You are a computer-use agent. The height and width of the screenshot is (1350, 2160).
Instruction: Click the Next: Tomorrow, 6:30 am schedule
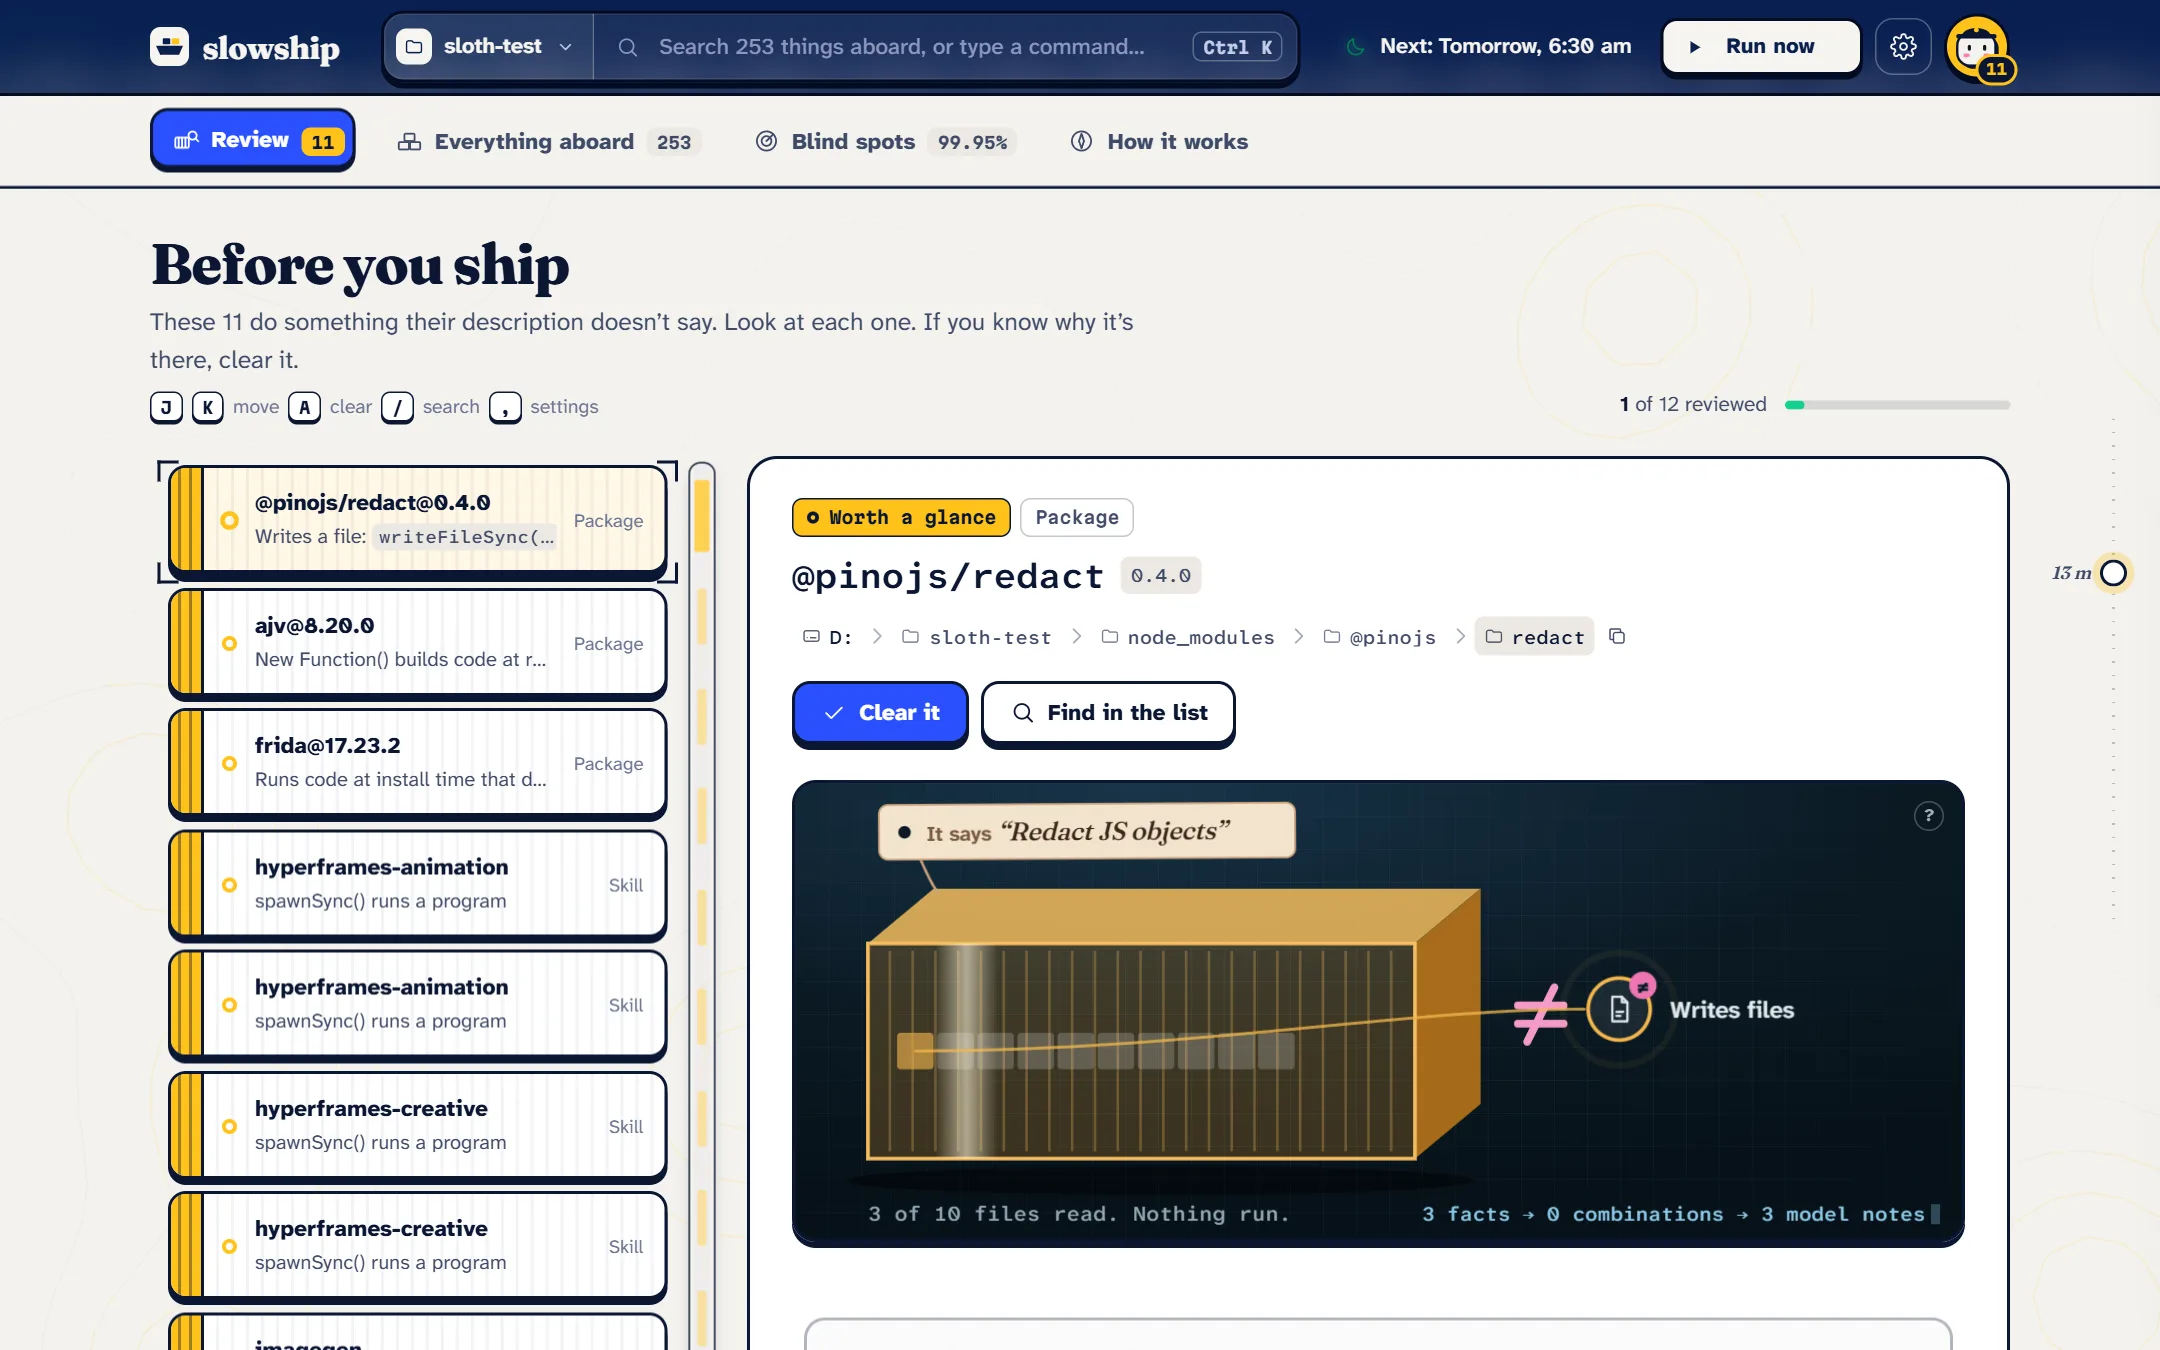1505,46
